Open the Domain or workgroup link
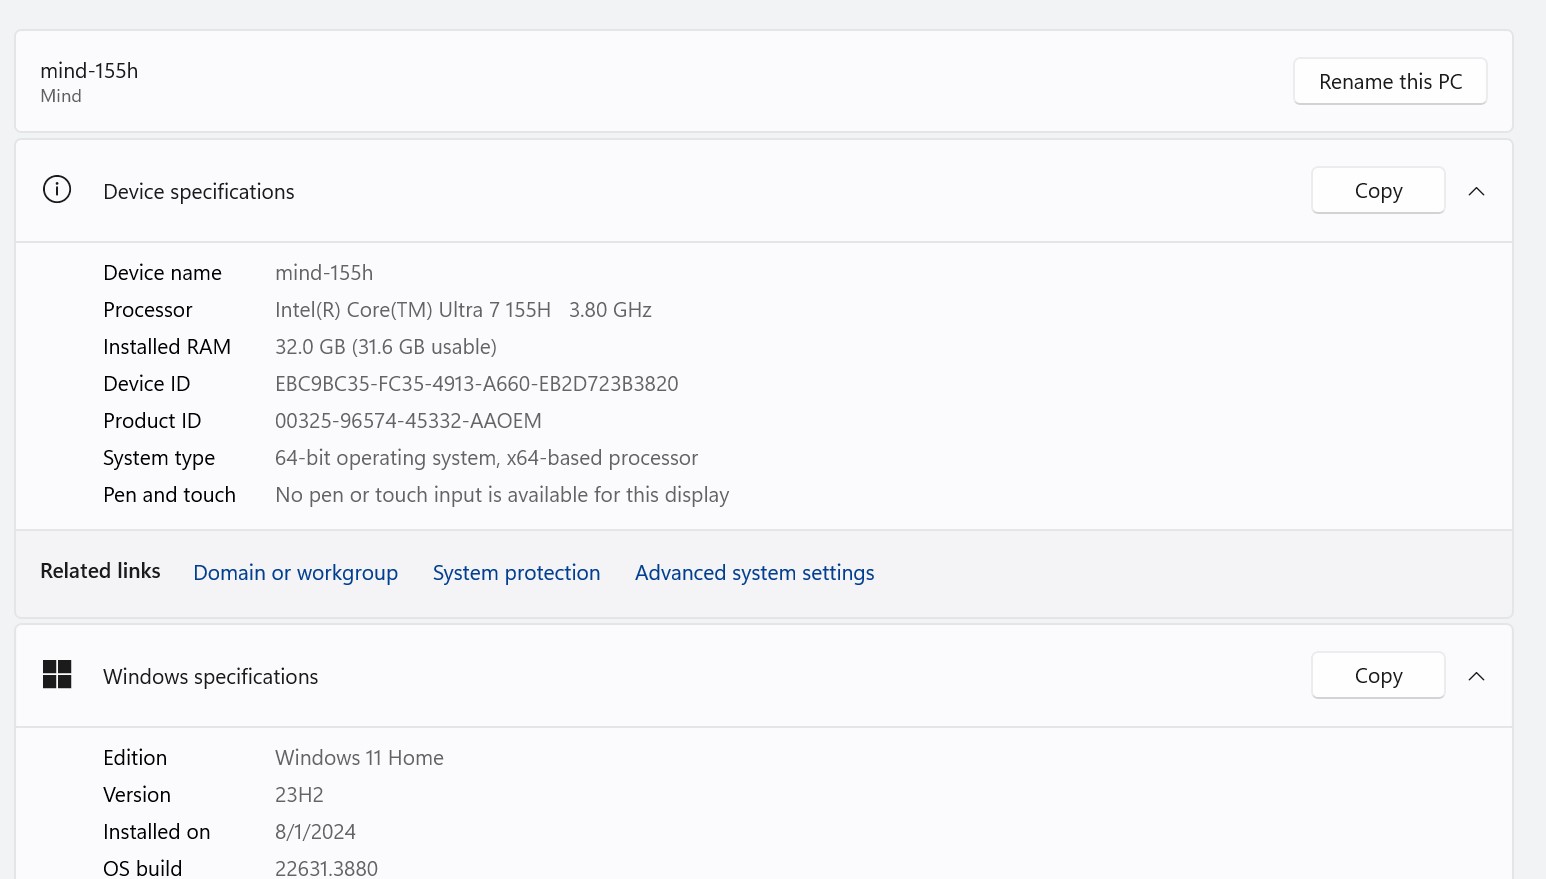The height and width of the screenshot is (879, 1546). [295, 573]
